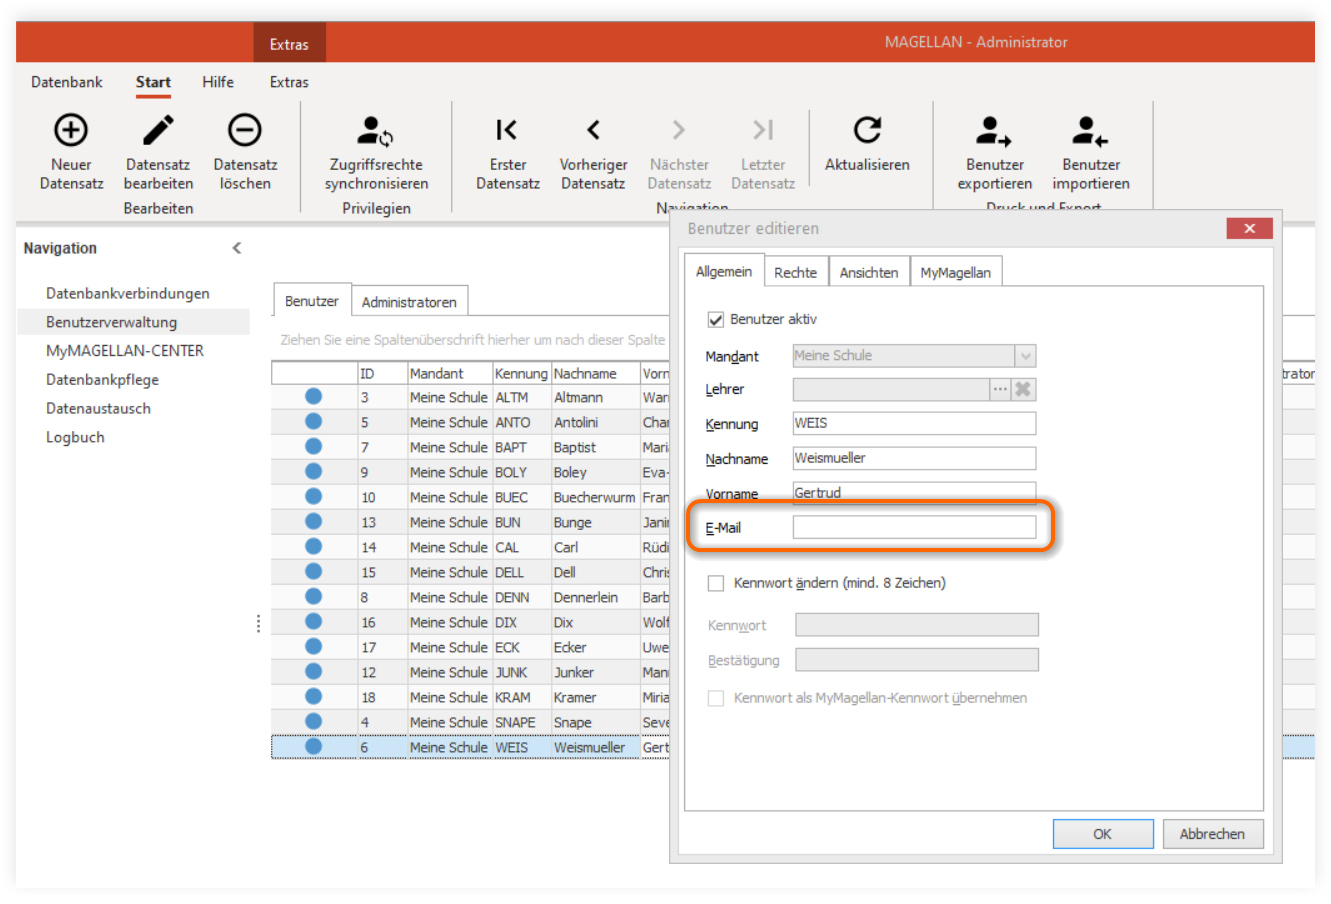Click Zugriffsrechte synchronisieren icon
This screenshot has width=1331, height=904.
376,131
